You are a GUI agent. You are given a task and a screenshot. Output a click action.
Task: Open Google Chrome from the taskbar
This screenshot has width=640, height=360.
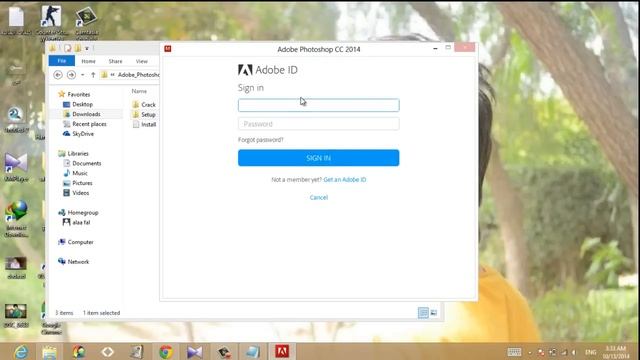pyautogui.click(x=166, y=352)
